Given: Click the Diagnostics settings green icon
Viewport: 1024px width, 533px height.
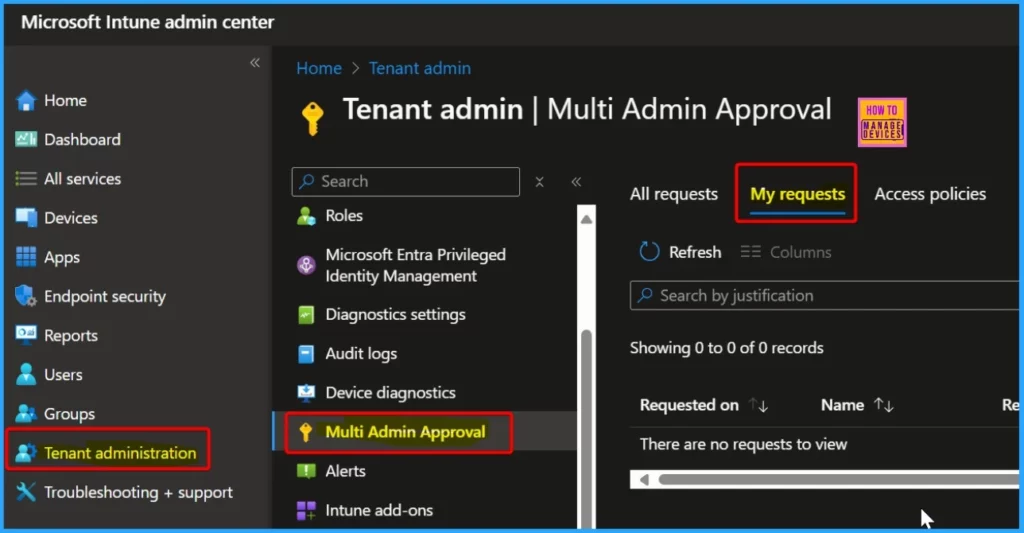Looking at the screenshot, I should [x=306, y=315].
